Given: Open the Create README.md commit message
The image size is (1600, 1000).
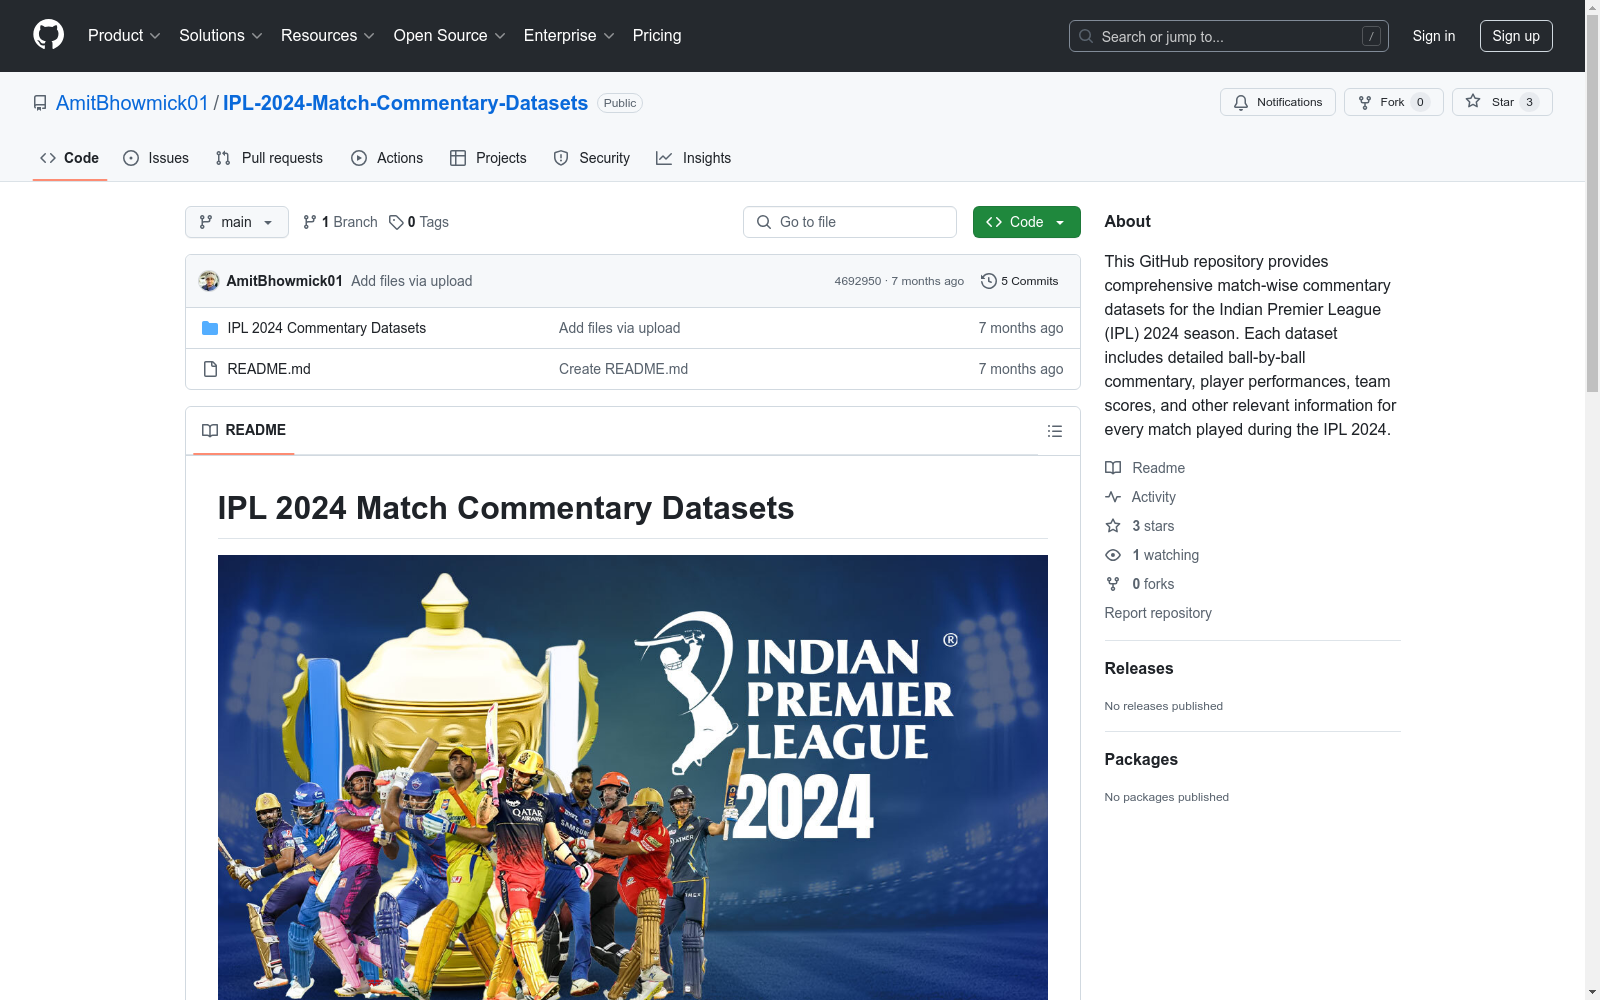Looking at the screenshot, I should 623,369.
